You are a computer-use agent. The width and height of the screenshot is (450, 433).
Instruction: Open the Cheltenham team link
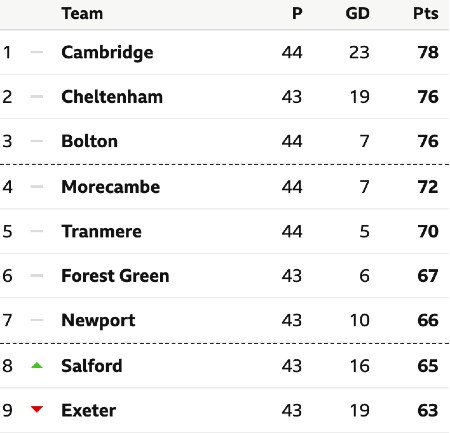coord(112,97)
